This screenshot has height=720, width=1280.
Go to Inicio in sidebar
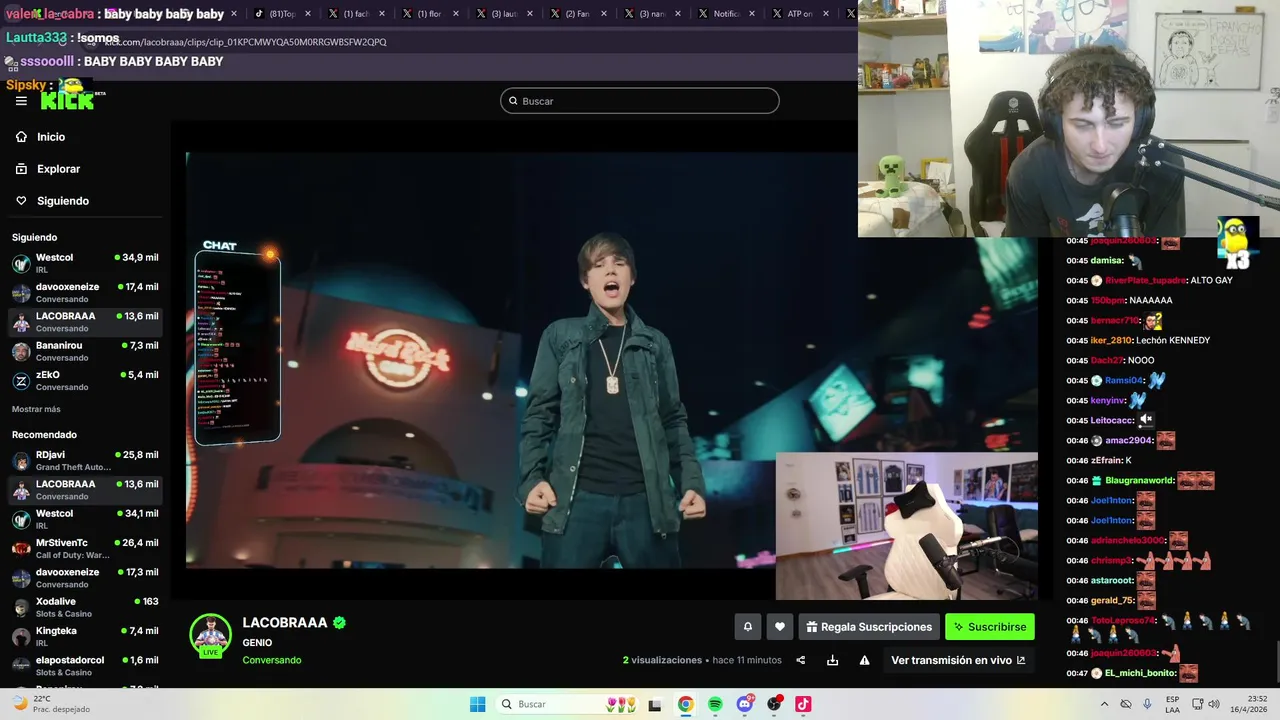click(51, 137)
